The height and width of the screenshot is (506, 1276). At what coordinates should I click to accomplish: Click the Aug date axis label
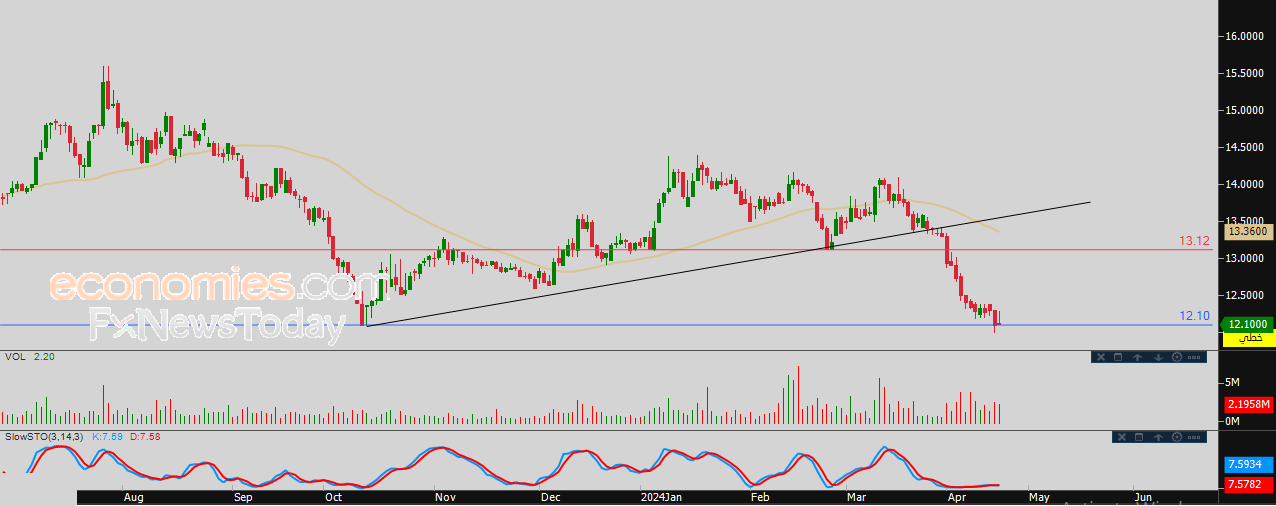(133, 497)
